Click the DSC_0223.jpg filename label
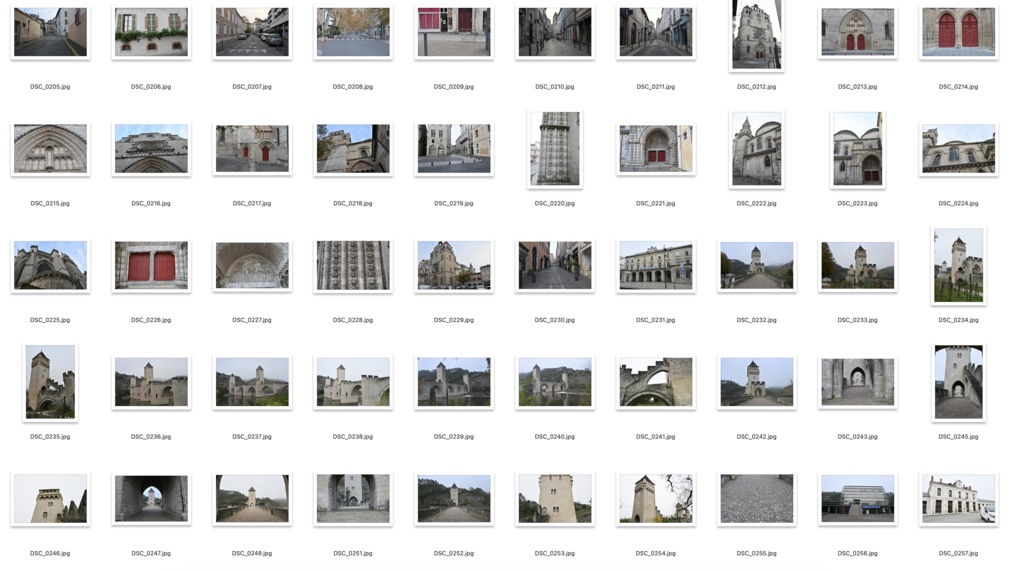Screen dimensions: 1024x571 pos(857,203)
